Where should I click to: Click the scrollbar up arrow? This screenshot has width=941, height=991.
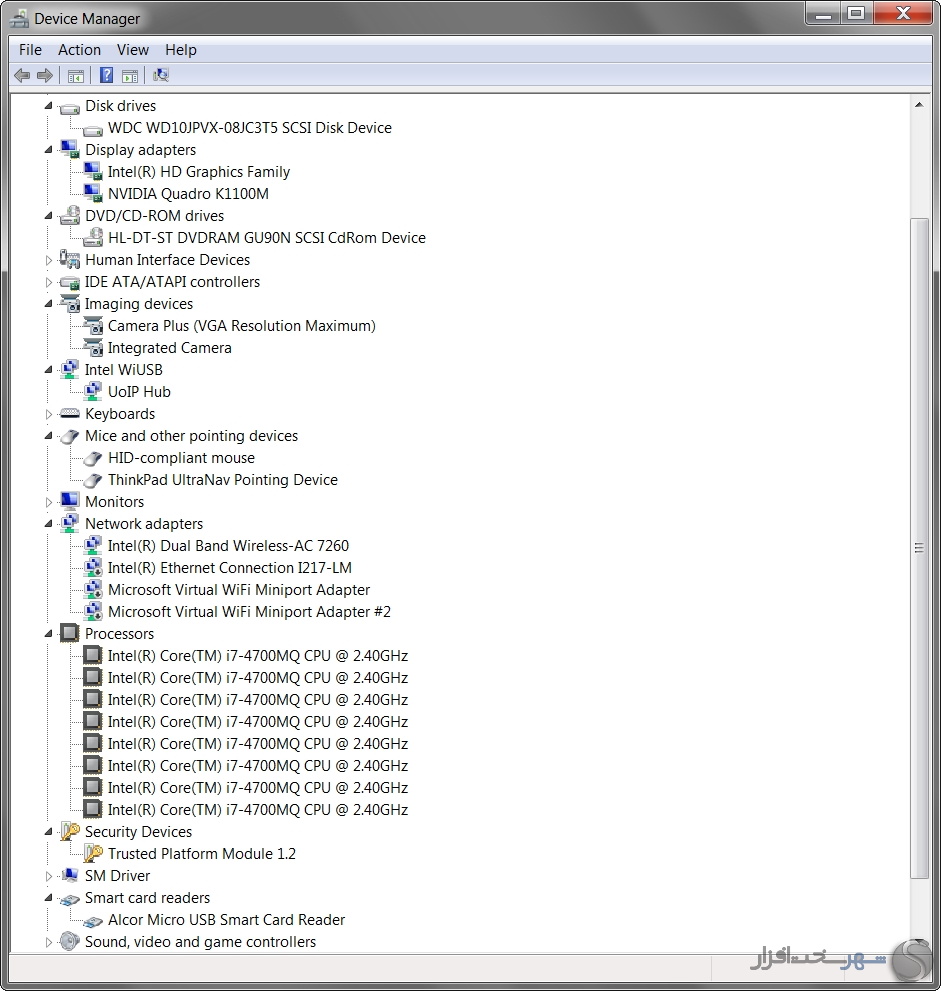[919, 105]
